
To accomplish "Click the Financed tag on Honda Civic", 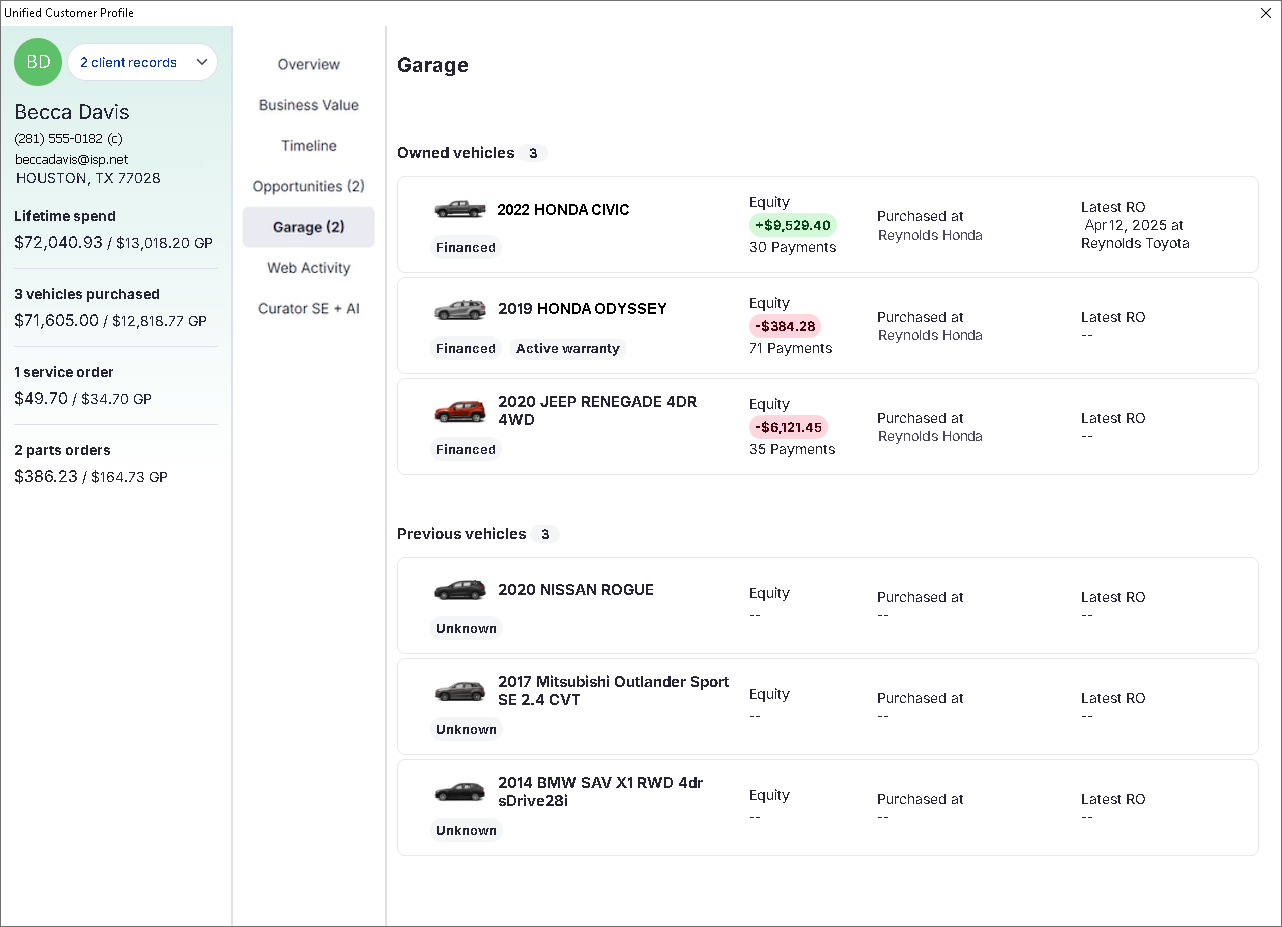I will coord(466,247).
